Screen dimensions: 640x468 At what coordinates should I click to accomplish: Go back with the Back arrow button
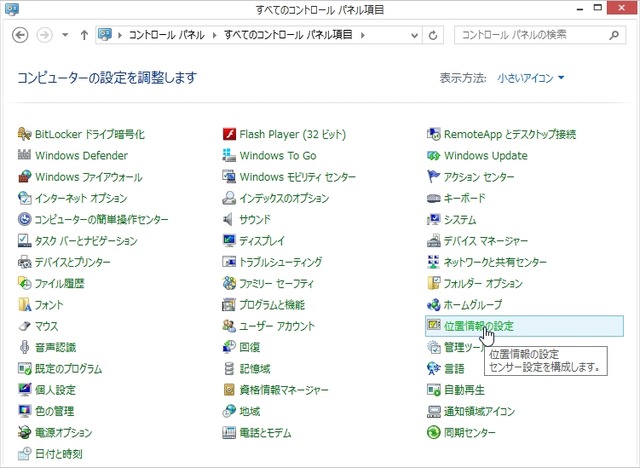point(20,35)
